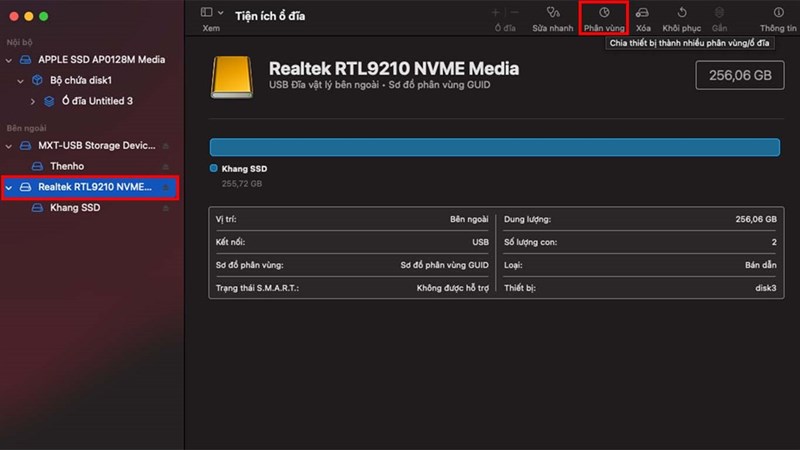Collapse the APPLE SSD AP0128M Media tree
The image size is (800, 450).
click(10, 60)
